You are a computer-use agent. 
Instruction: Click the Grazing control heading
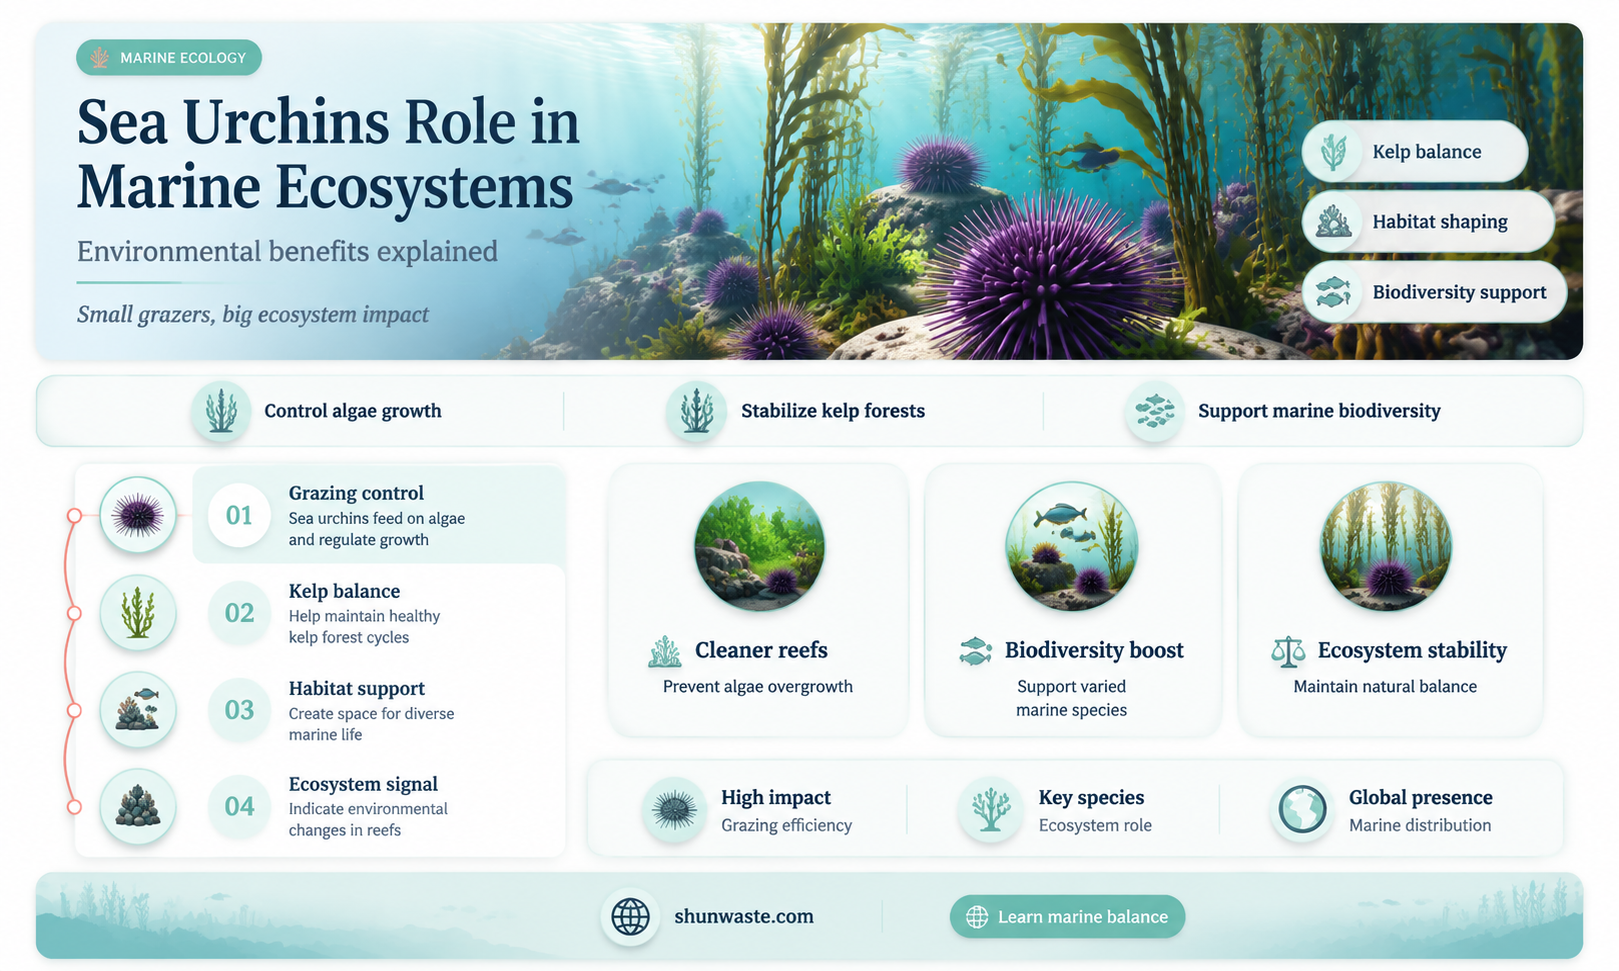point(356,493)
